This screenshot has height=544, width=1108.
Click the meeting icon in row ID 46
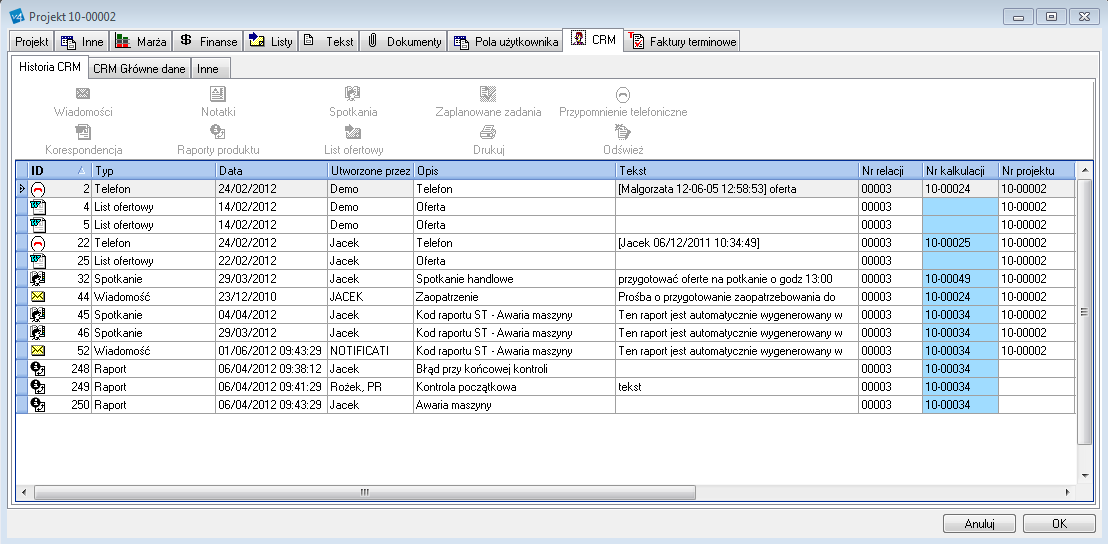38,333
